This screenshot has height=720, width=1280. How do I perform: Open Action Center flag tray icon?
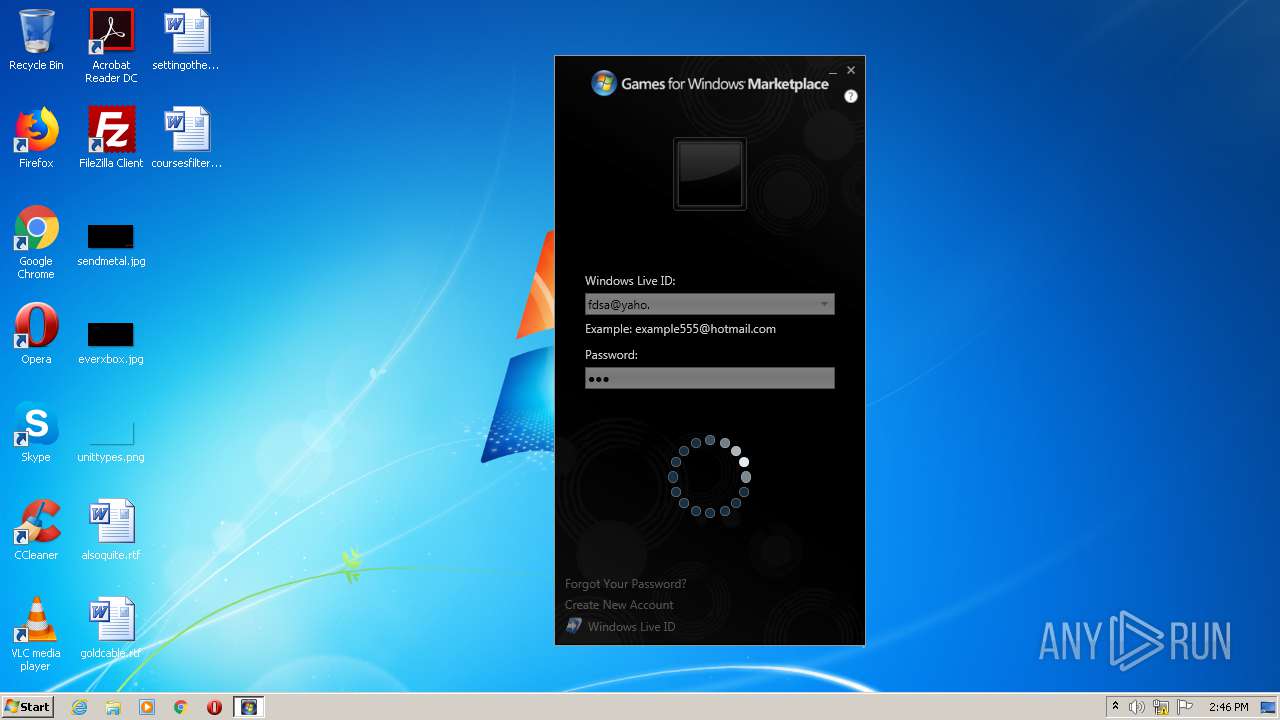point(1185,707)
